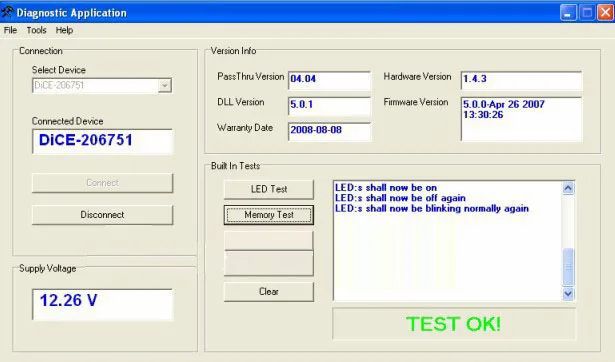Screen dimensions: 615x362
Task: Click the line 'LED:s shall now be on'
Action: [x=386, y=187]
